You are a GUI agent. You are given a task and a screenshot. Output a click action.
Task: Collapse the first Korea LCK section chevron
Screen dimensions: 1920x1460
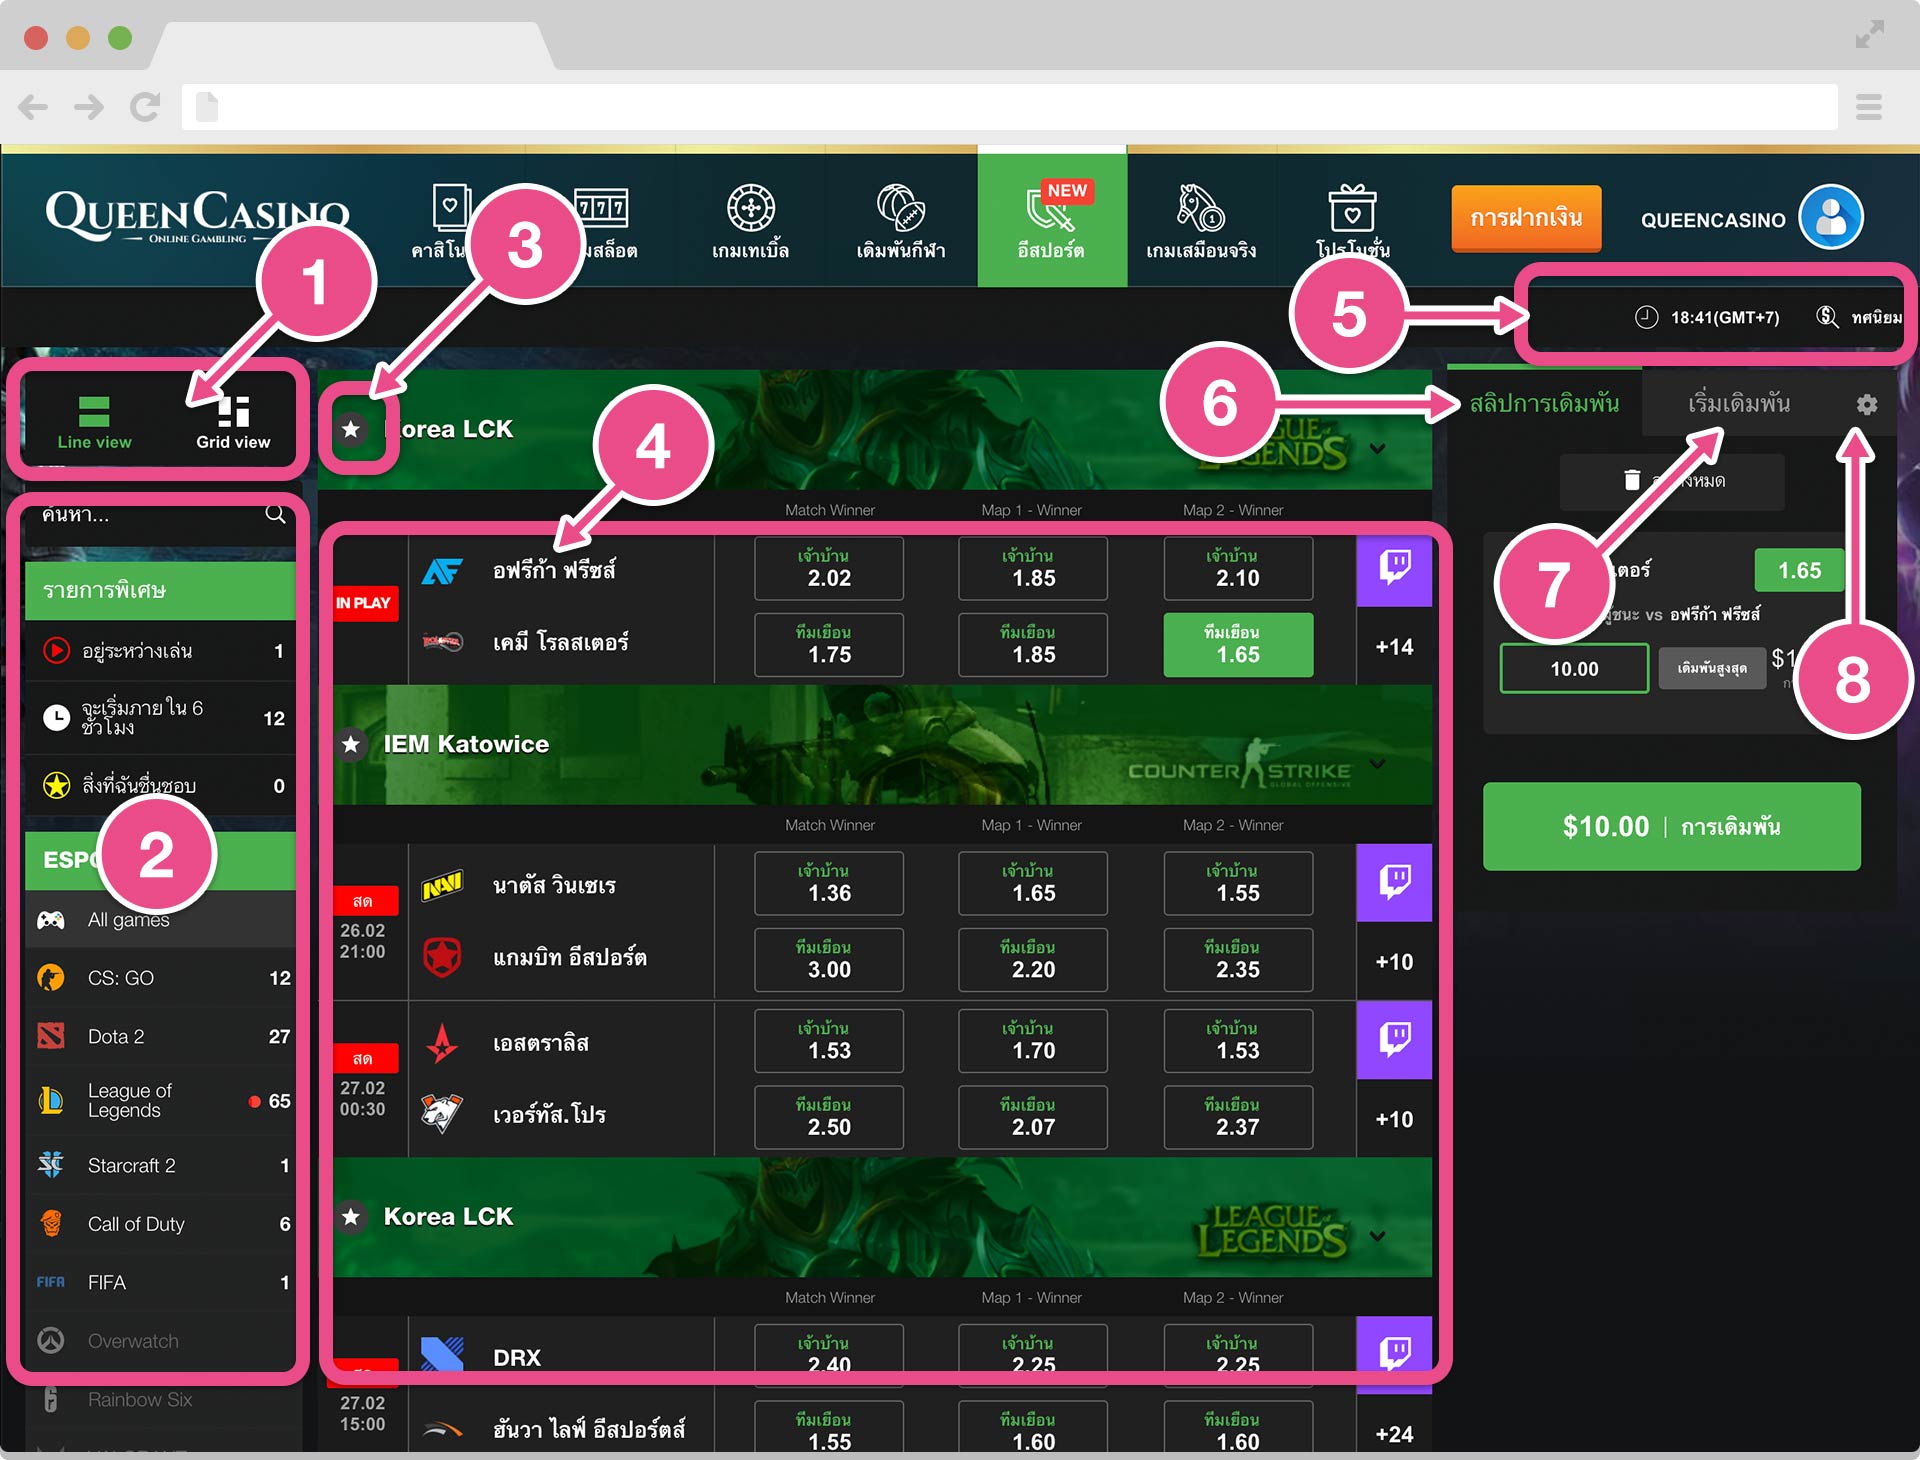[x=1377, y=448]
